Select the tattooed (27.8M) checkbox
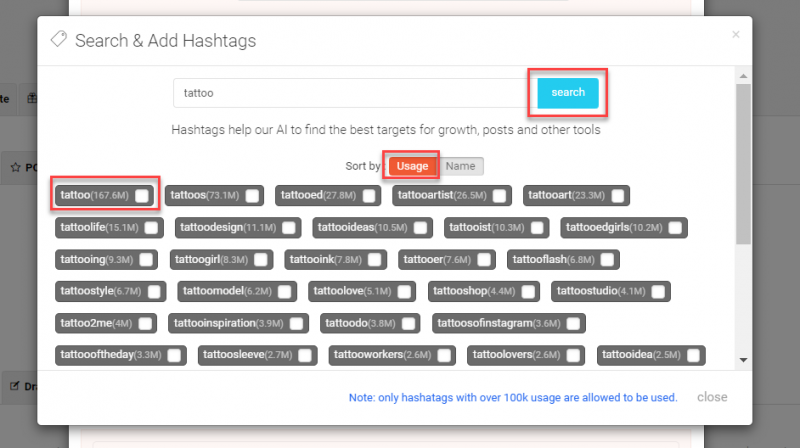This screenshot has height=448, width=800. point(370,195)
